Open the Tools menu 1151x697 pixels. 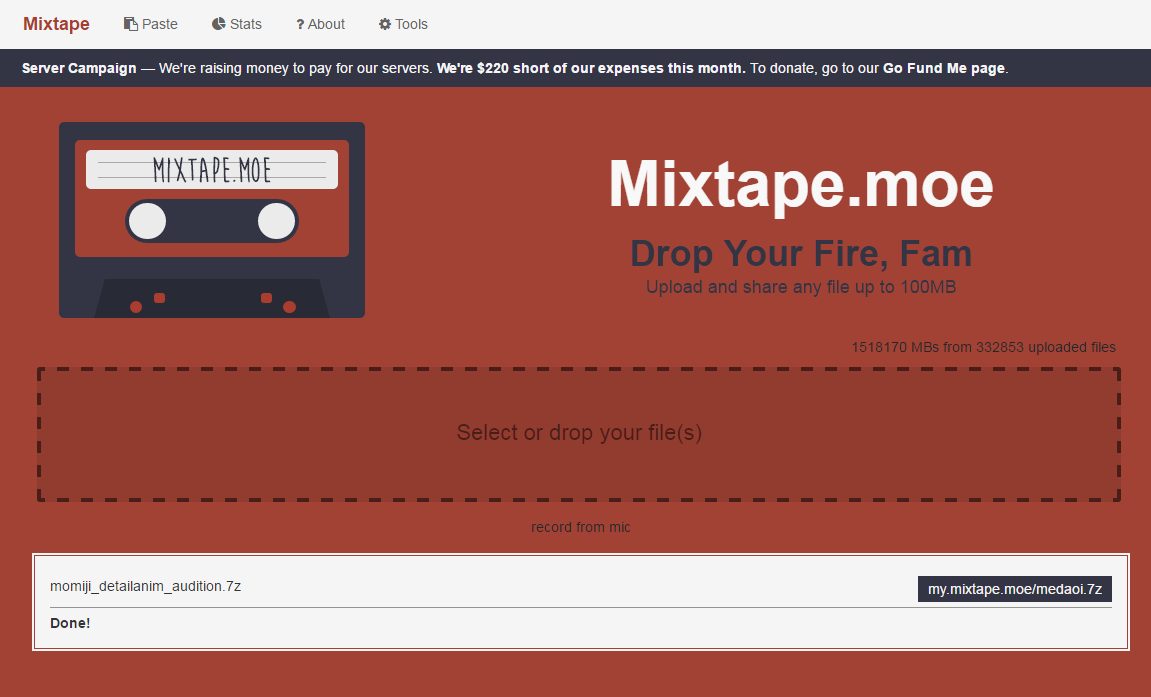(x=403, y=24)
